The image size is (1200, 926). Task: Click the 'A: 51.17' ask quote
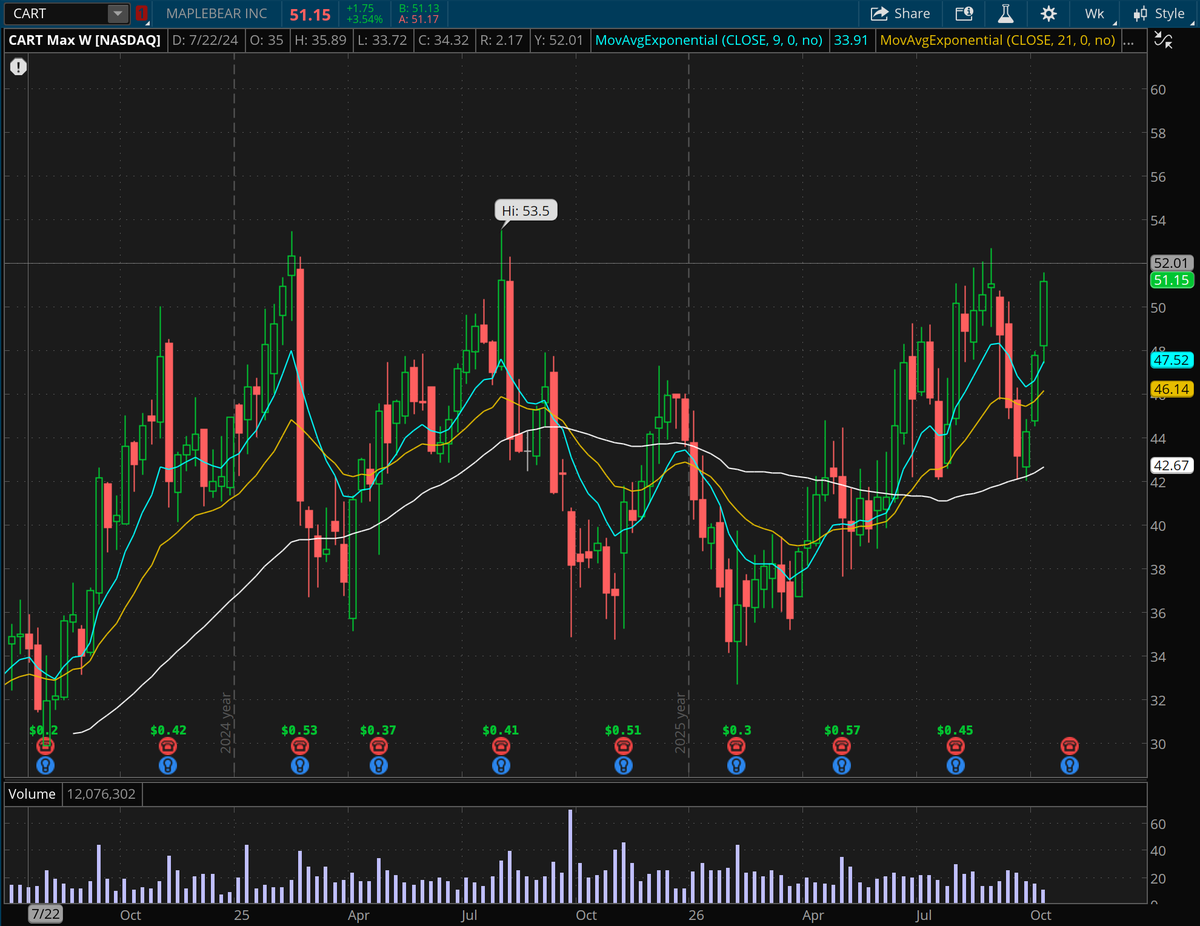tap(419, 19)
